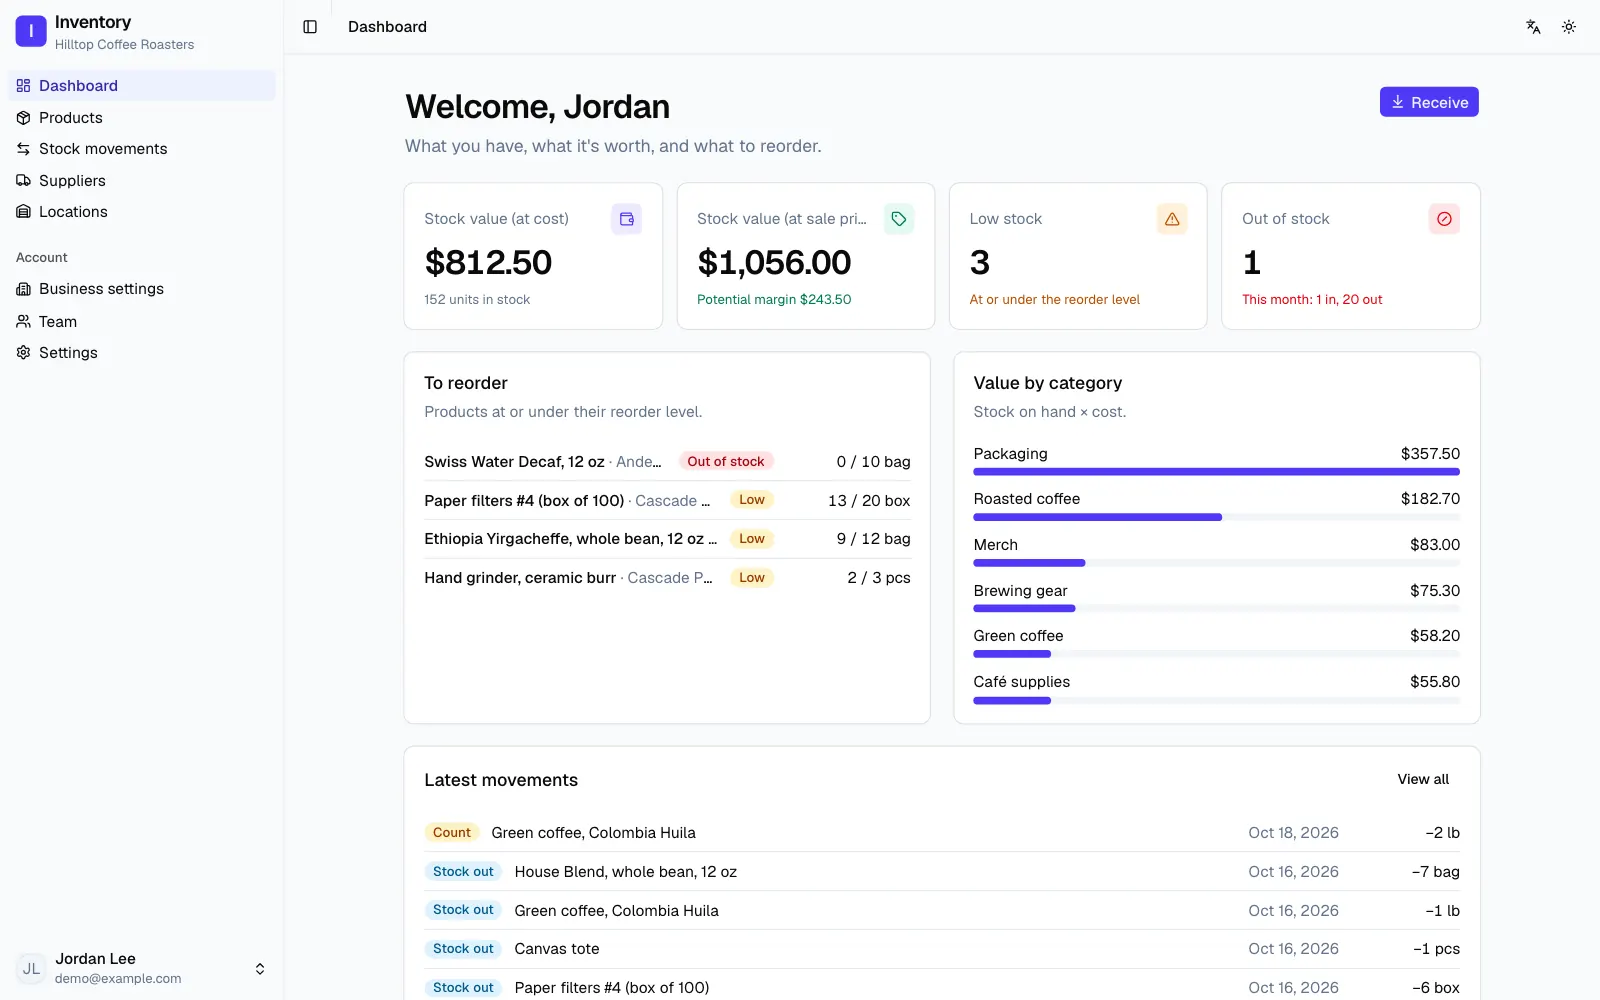Viewport: 1600px width, 1000px height.
Task: Click the tag icon on sale price card
Action: coord(899,219)
